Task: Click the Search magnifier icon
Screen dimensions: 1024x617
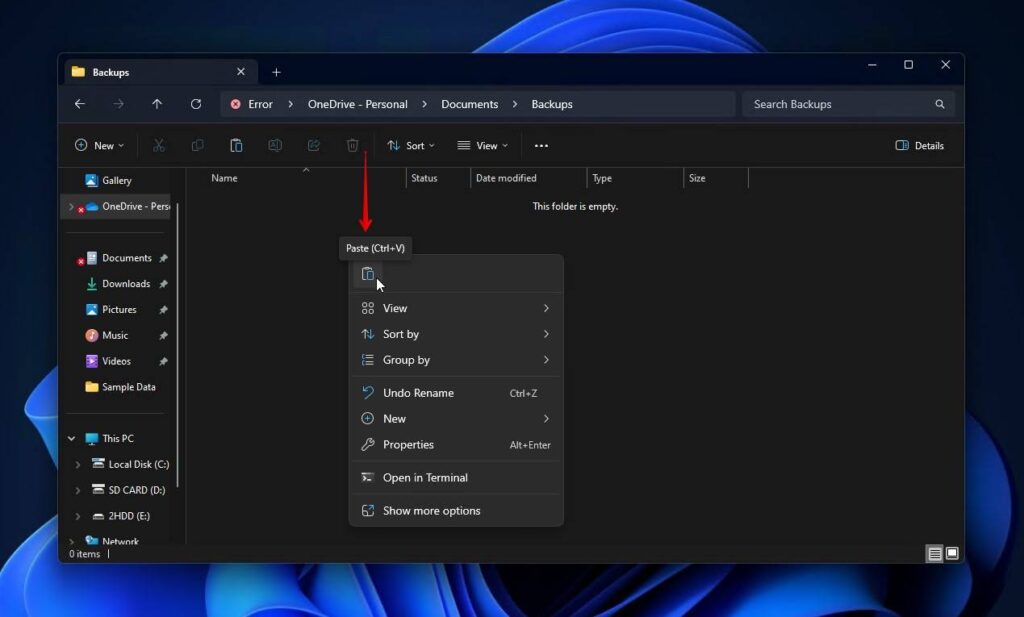Action: pos(939,104)
